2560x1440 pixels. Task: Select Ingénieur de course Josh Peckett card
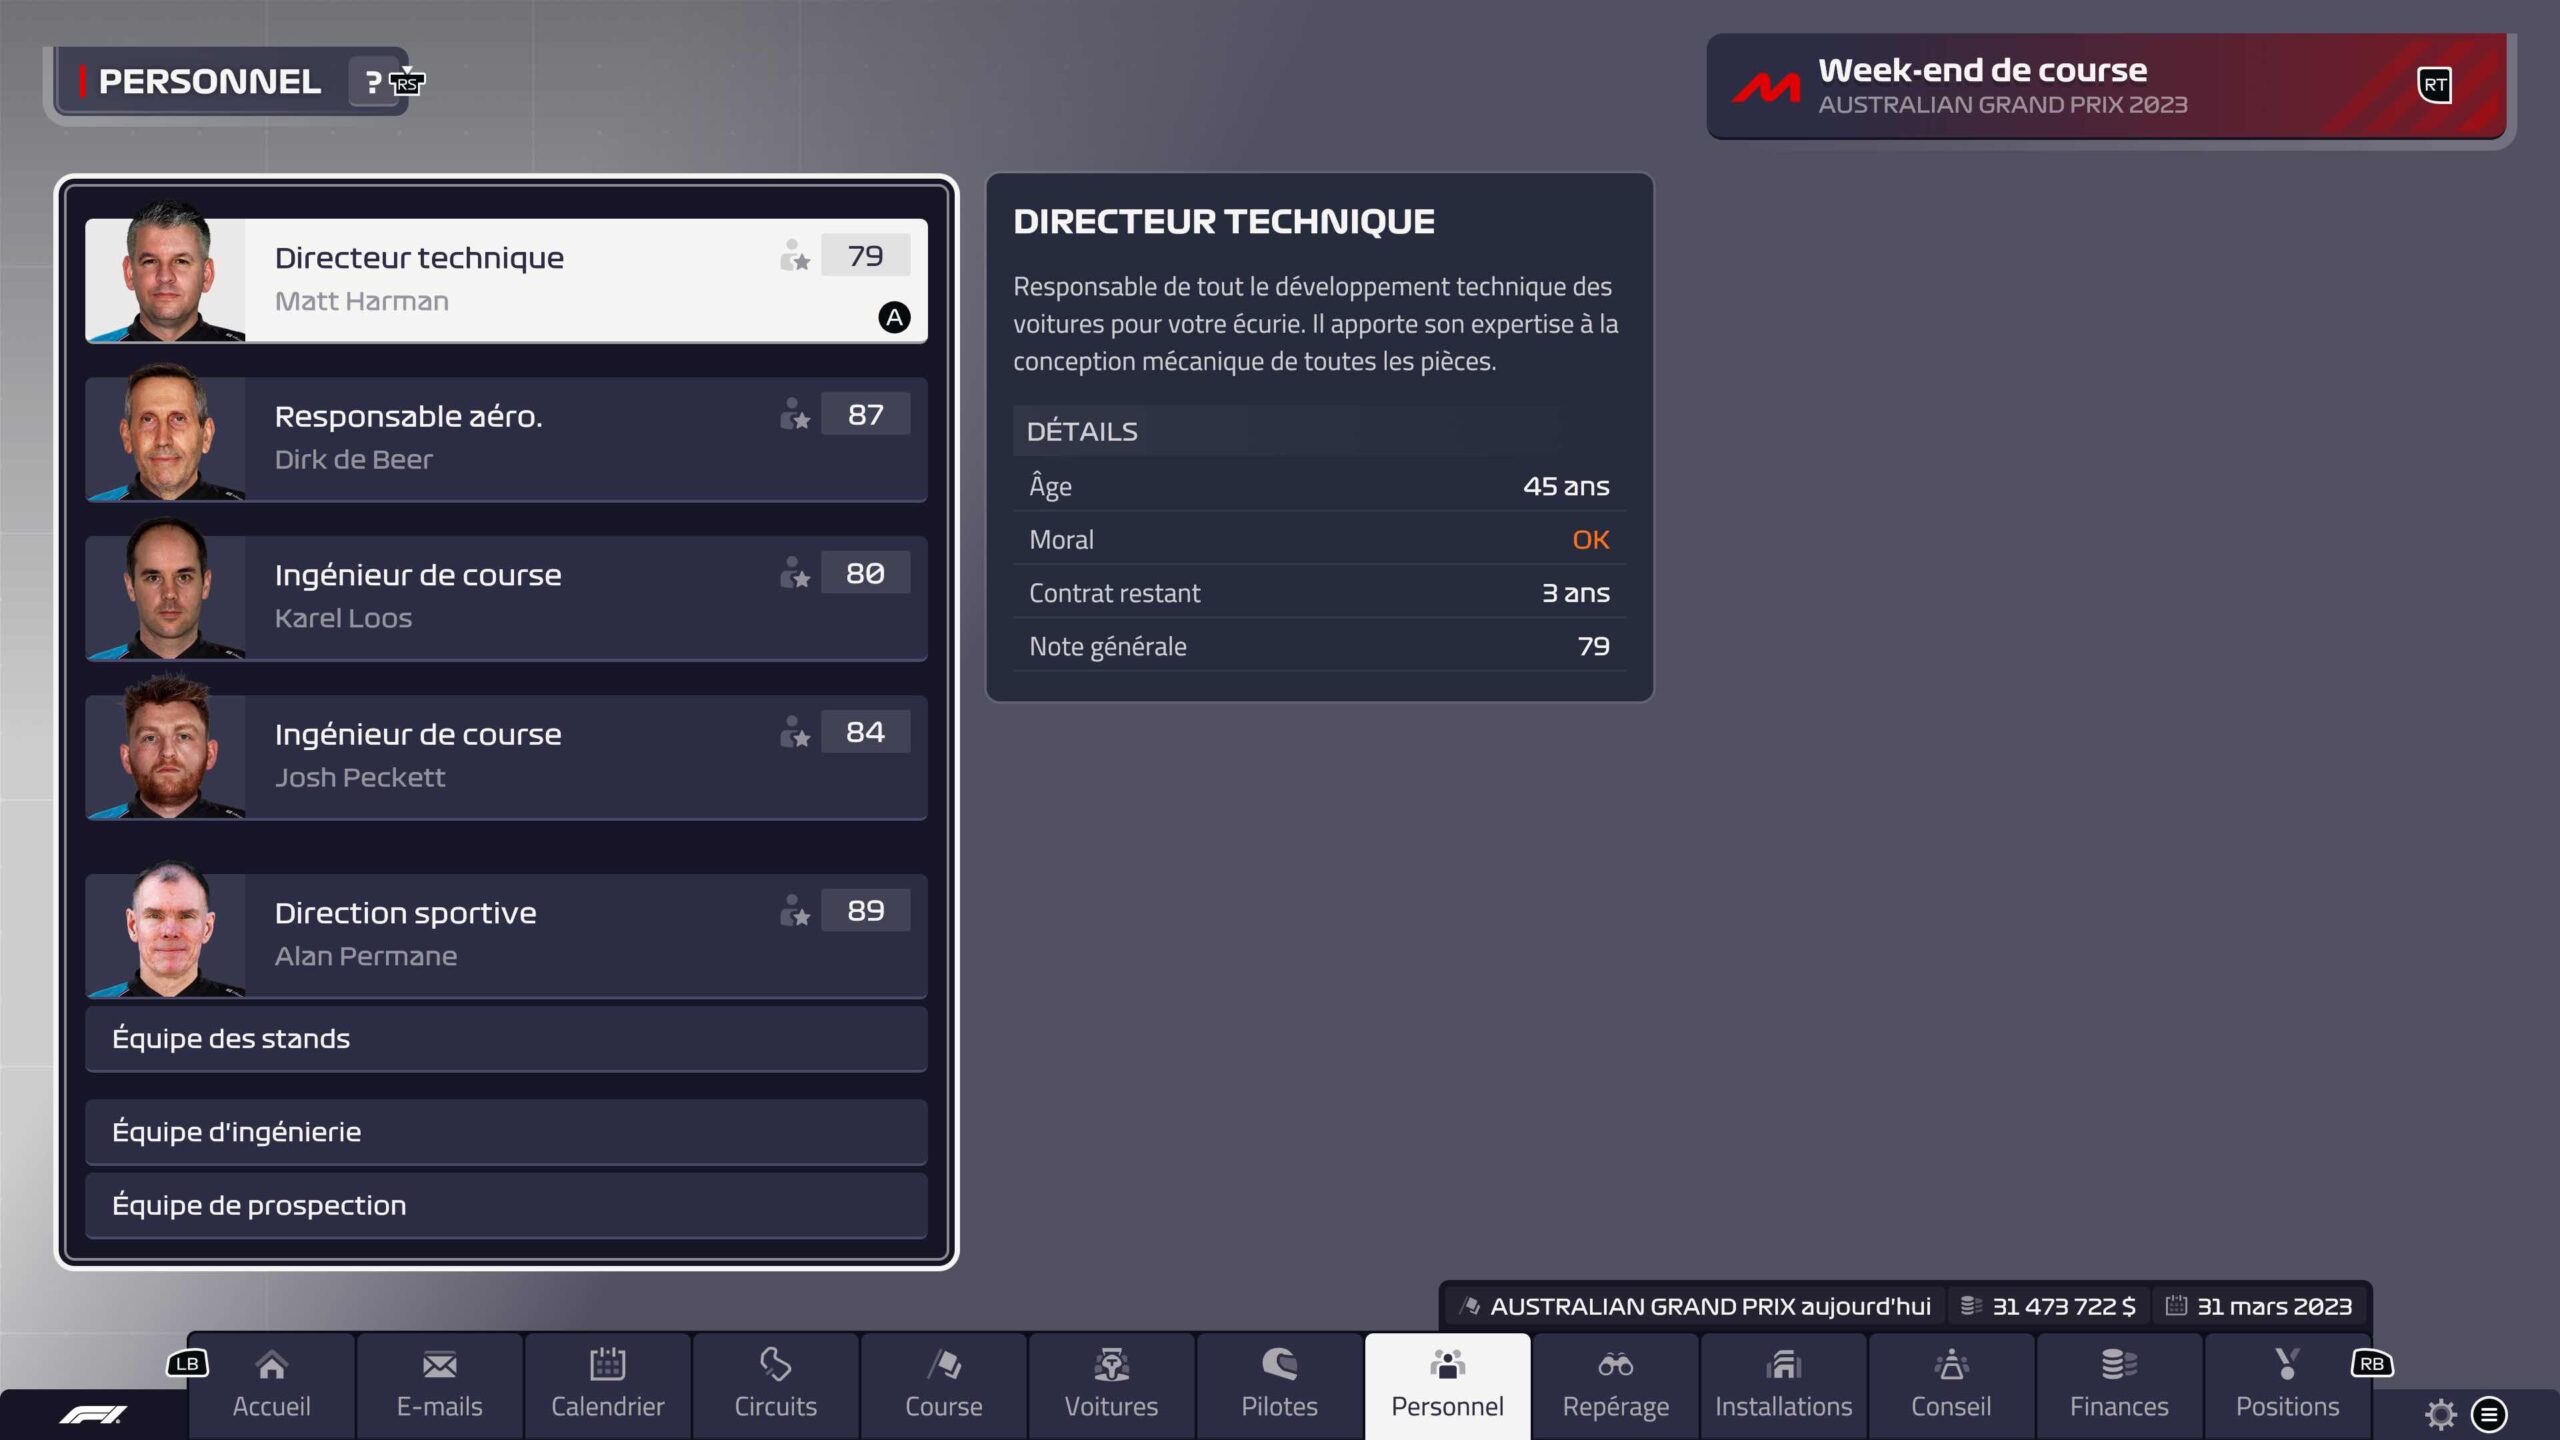pyautogui.click(x=507, y=757)
